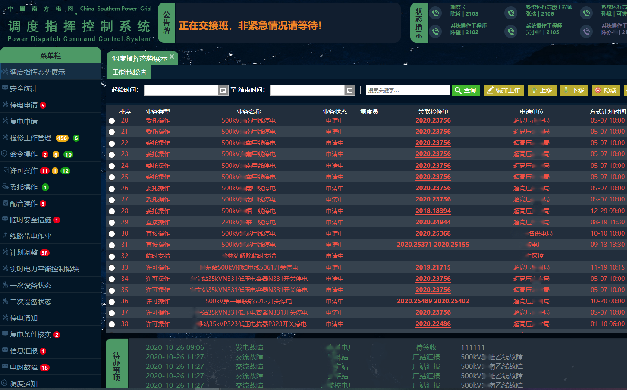Open date picker of start time field
This screenshot has height=390, width=627.
click(223, 90)
